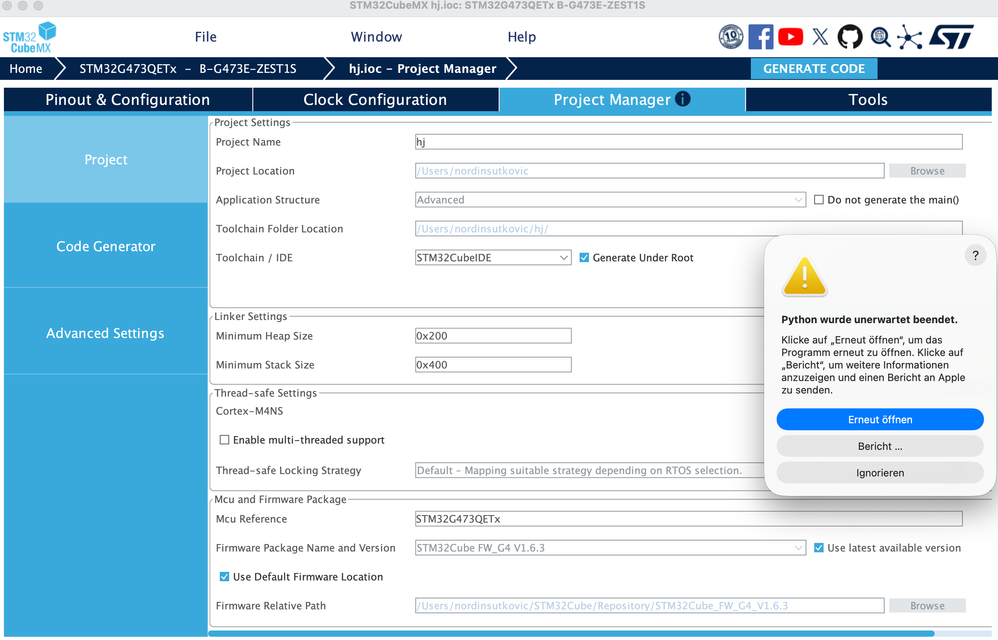Uncheck Use latest available version

(x=819, y=548)
